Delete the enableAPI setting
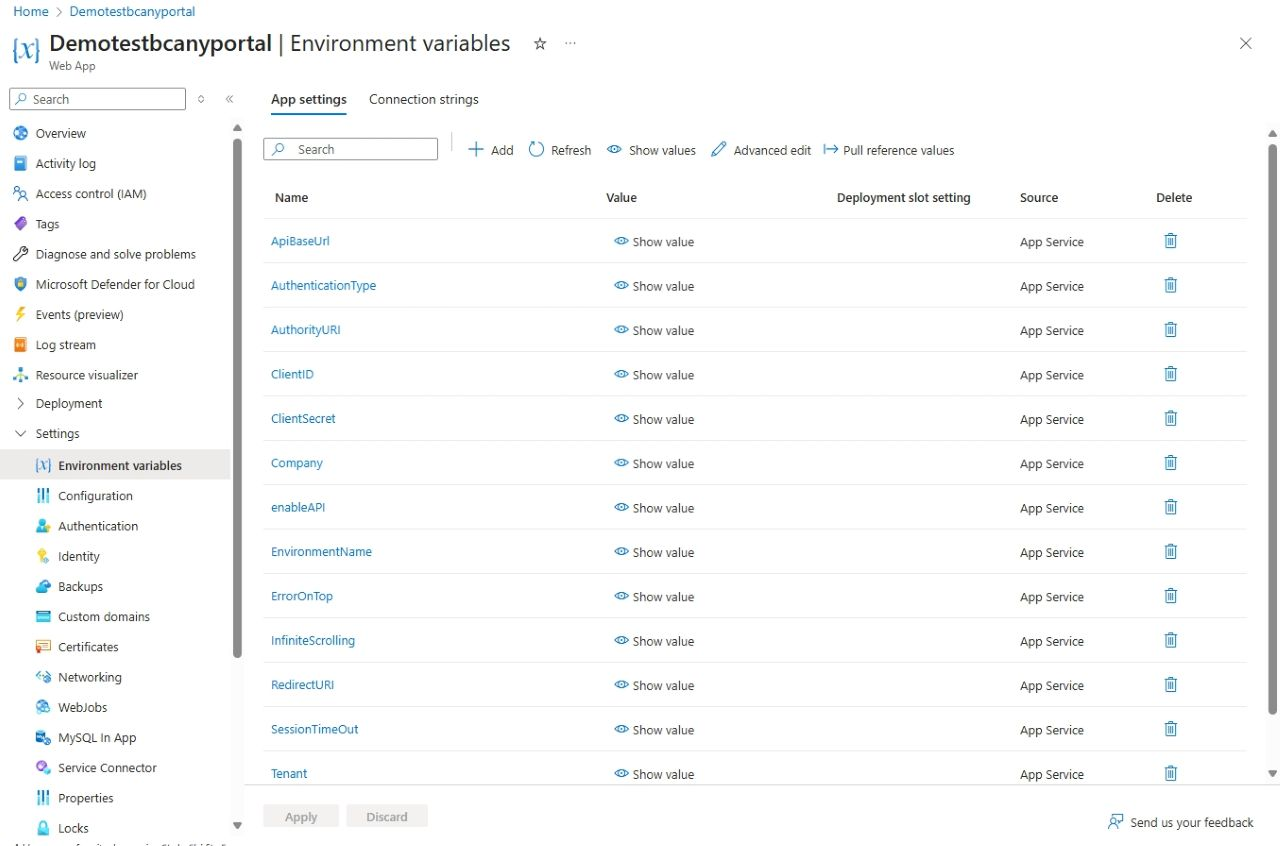 pos(1171,507)
